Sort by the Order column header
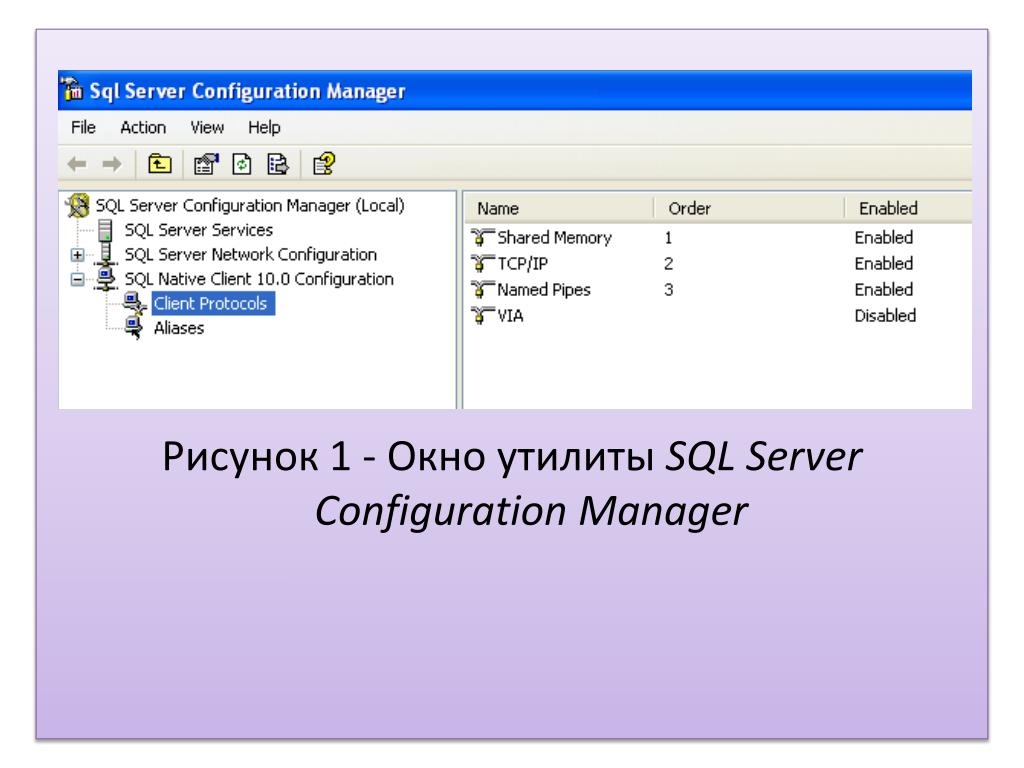Viewport: 1024px width, 768px height. pos(749,208)
